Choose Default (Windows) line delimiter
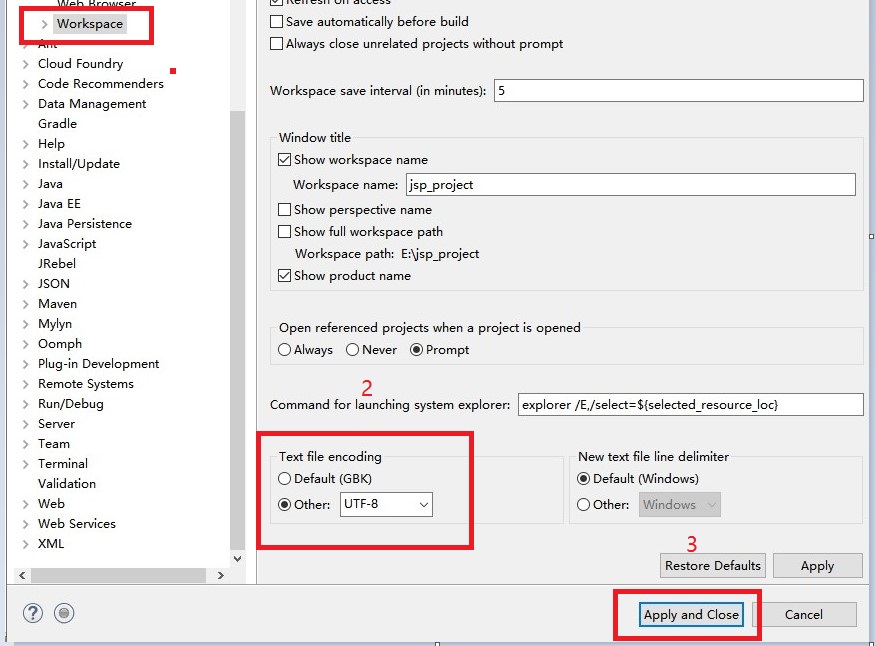The height and width of the screenshot is (646, 876). pyautogui.click(x=583, y=479)
